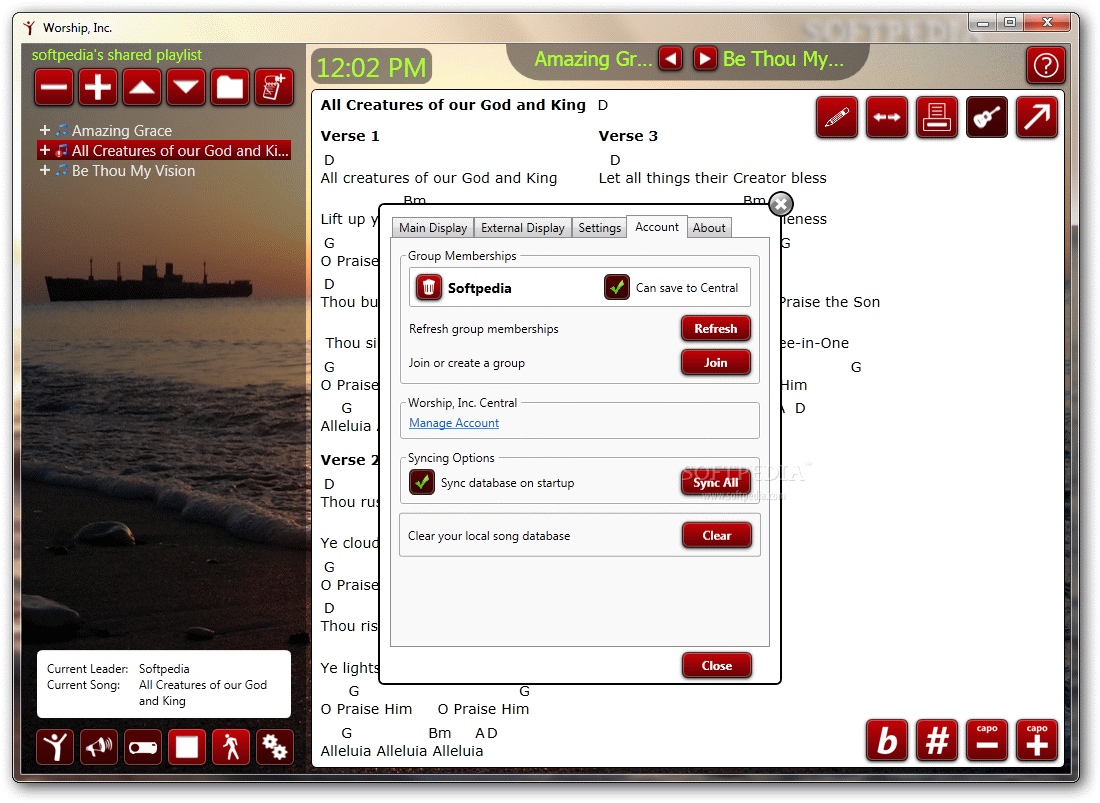Click the diagonal arrow external display icon
1100x803 pixels.
[1037, 117]
